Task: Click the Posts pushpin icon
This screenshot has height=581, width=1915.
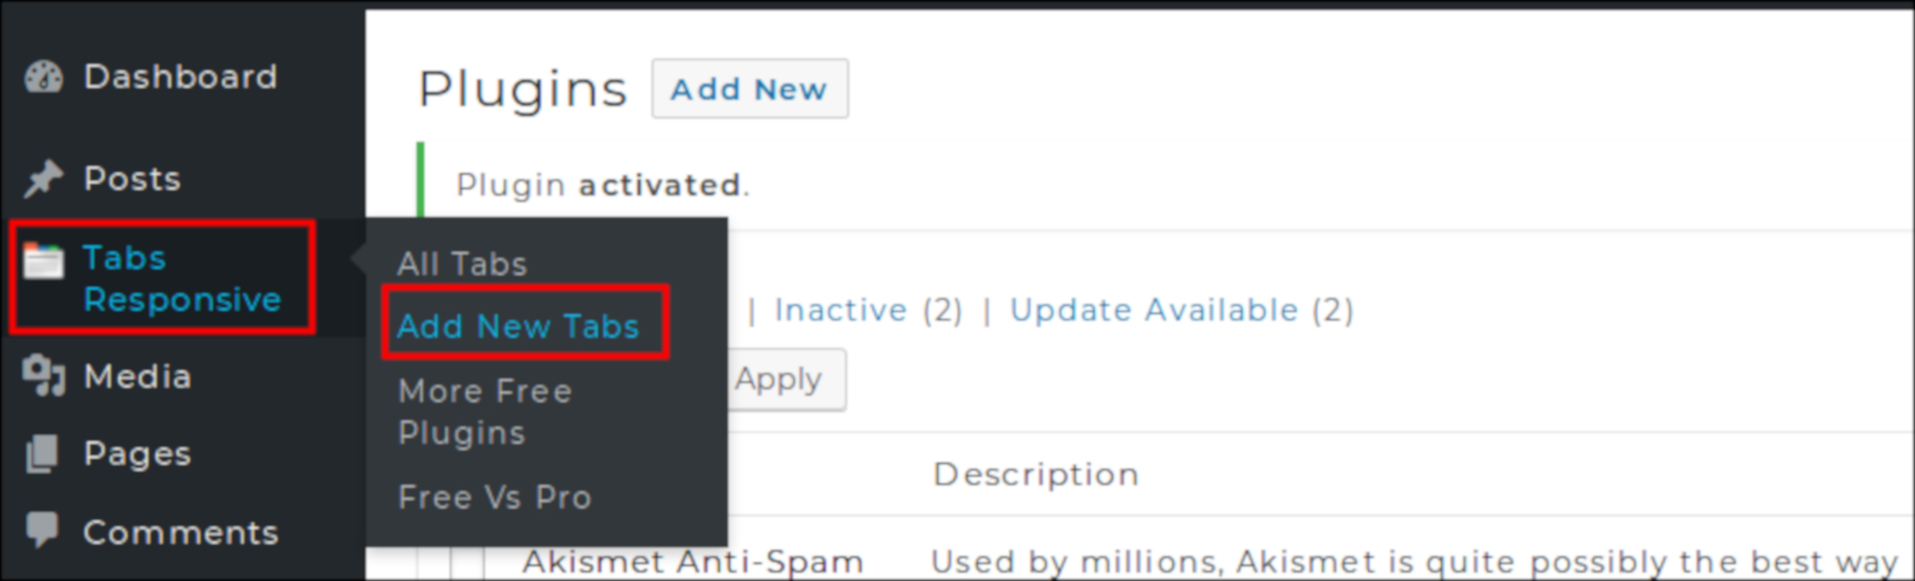Action: 43,179
